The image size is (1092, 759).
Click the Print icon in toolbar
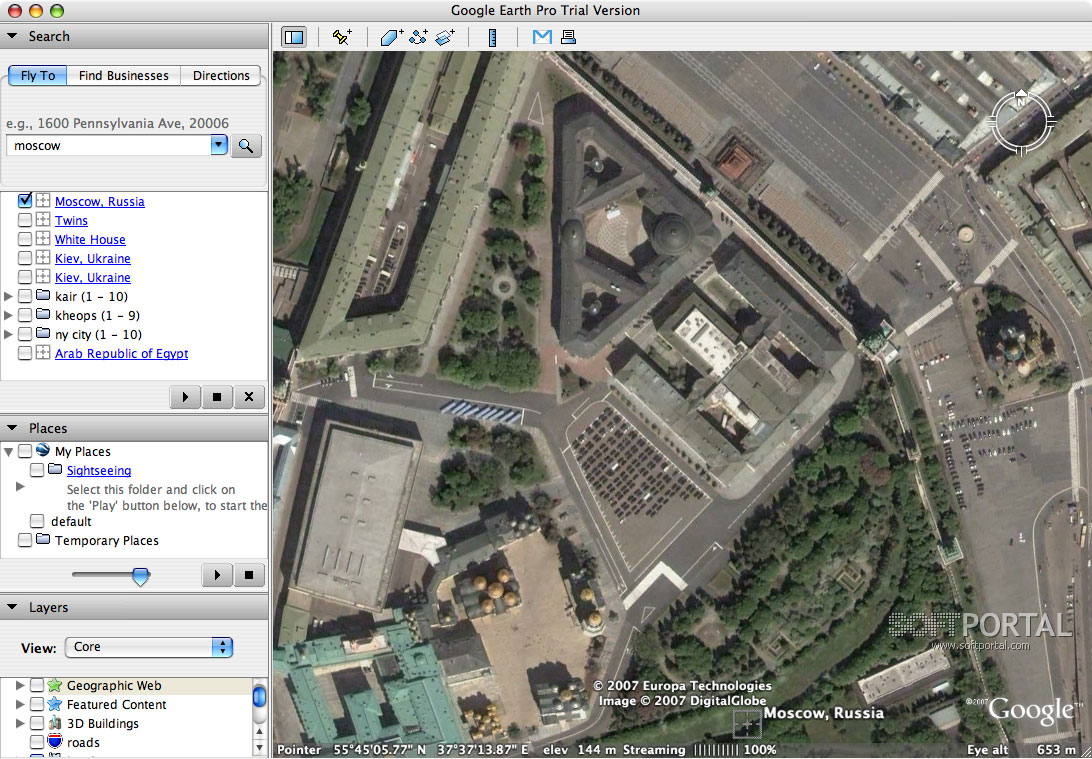[568, 37]
